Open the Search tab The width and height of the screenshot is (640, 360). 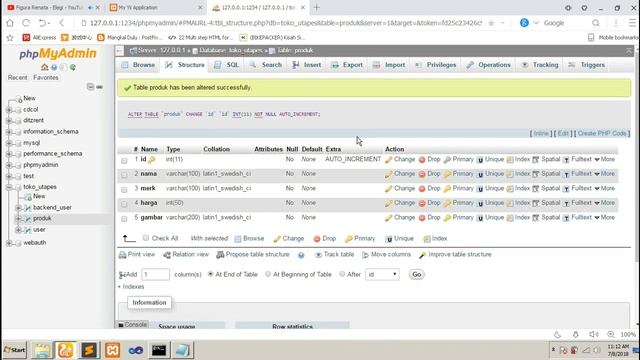click(x=266, y=65)
